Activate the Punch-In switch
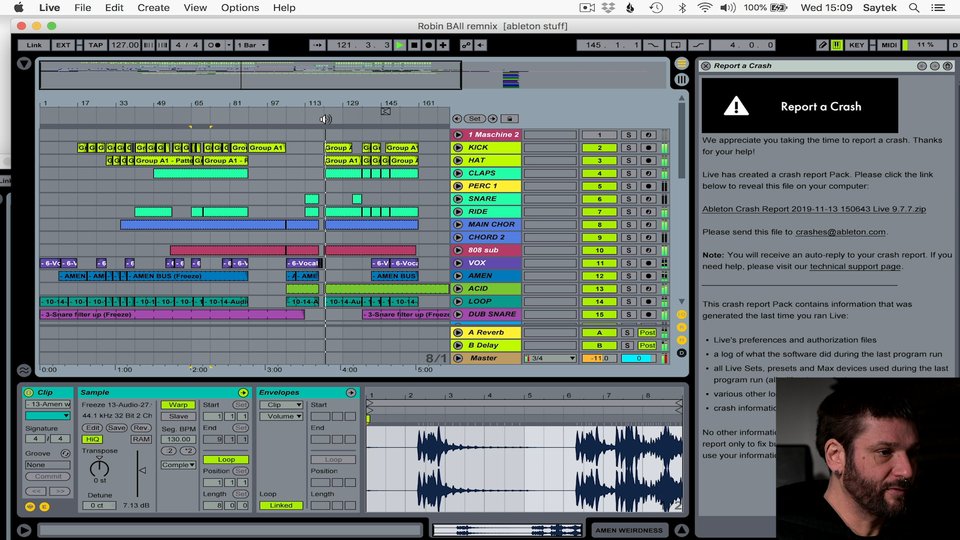The height and width of the screenshot is (540, 960). tap(654, 45)
